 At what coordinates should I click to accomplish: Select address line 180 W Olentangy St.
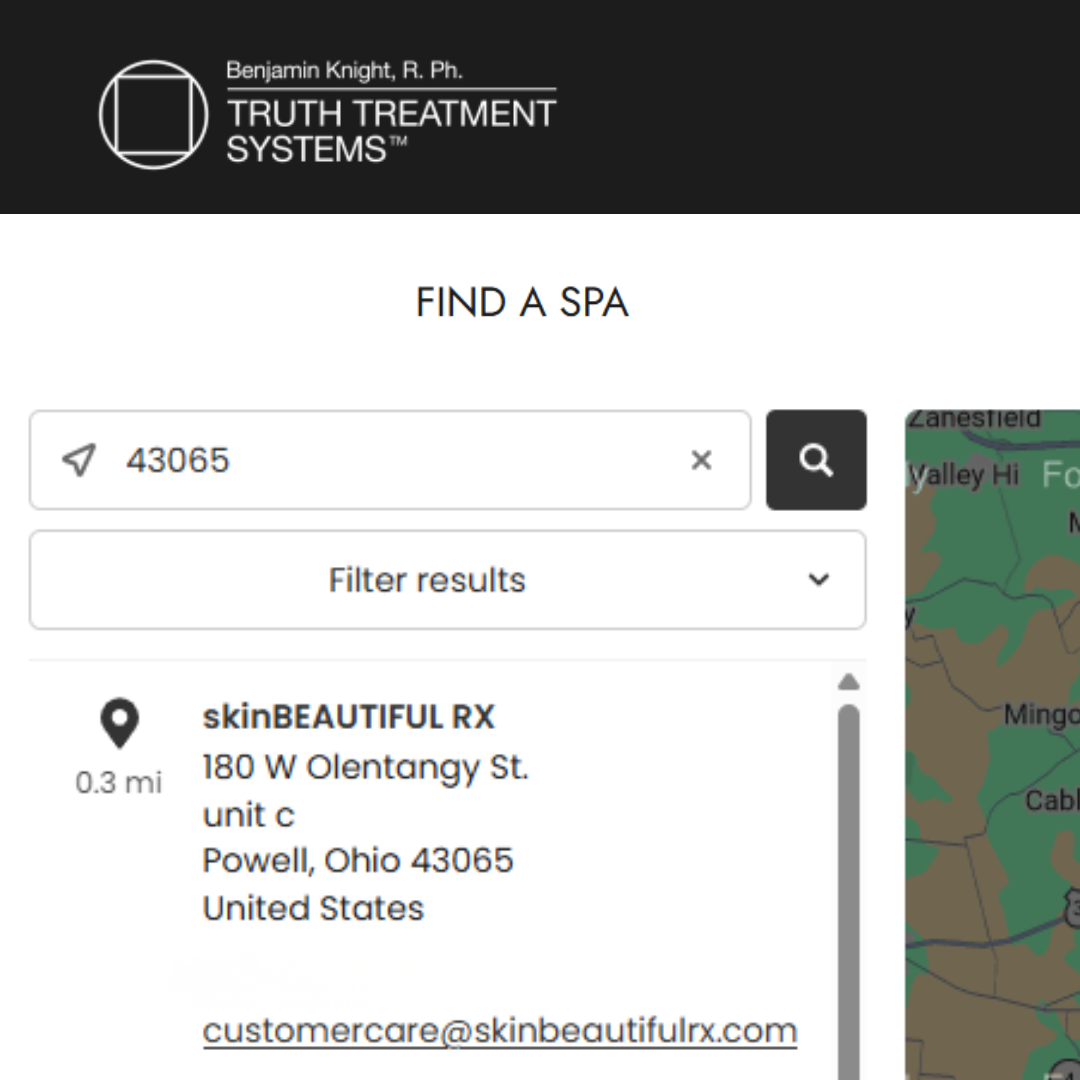point(366,767)
